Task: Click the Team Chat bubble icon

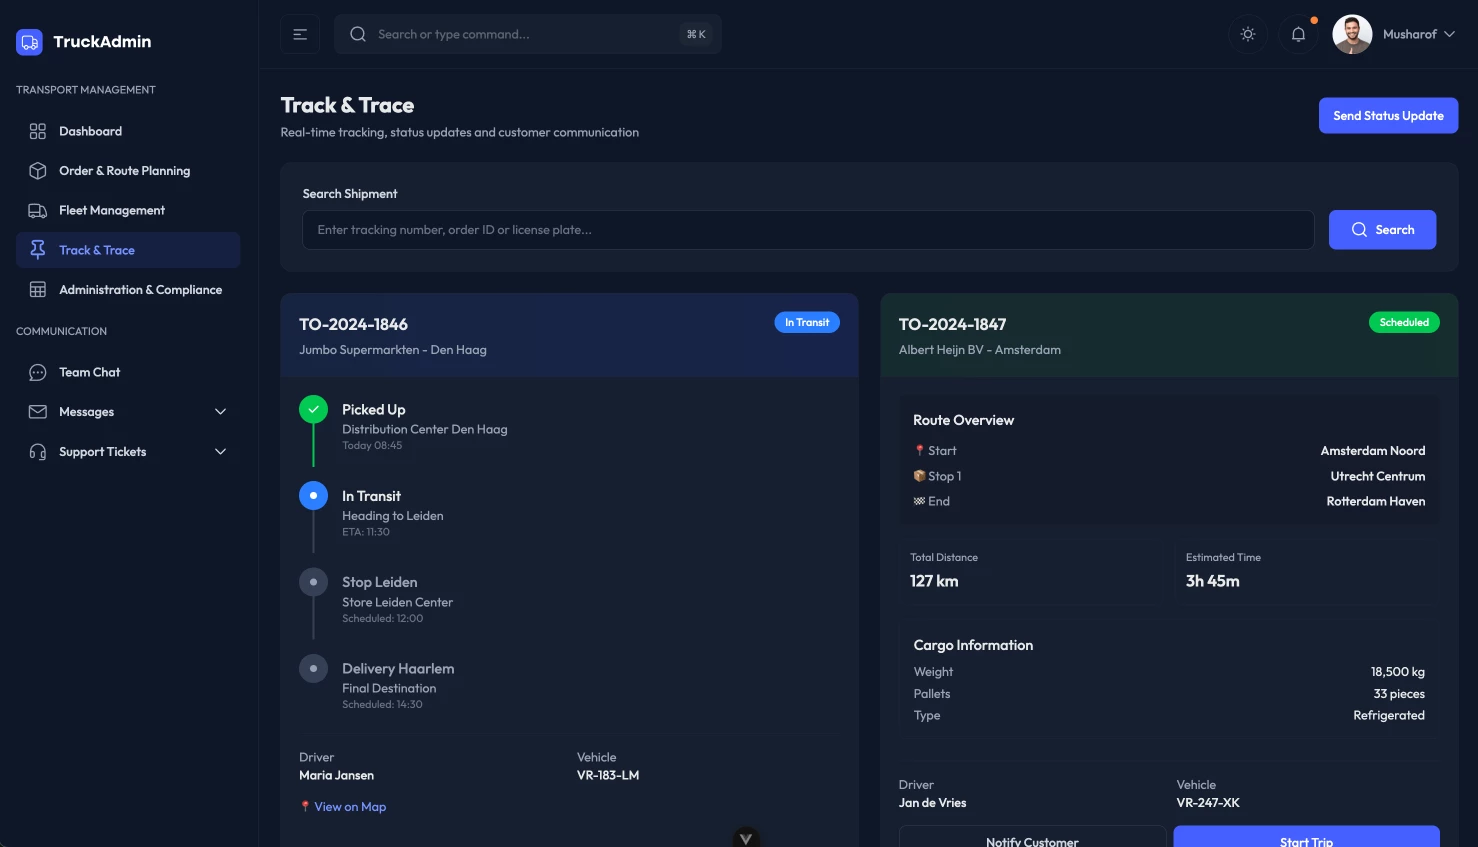Action: [38, 372]
